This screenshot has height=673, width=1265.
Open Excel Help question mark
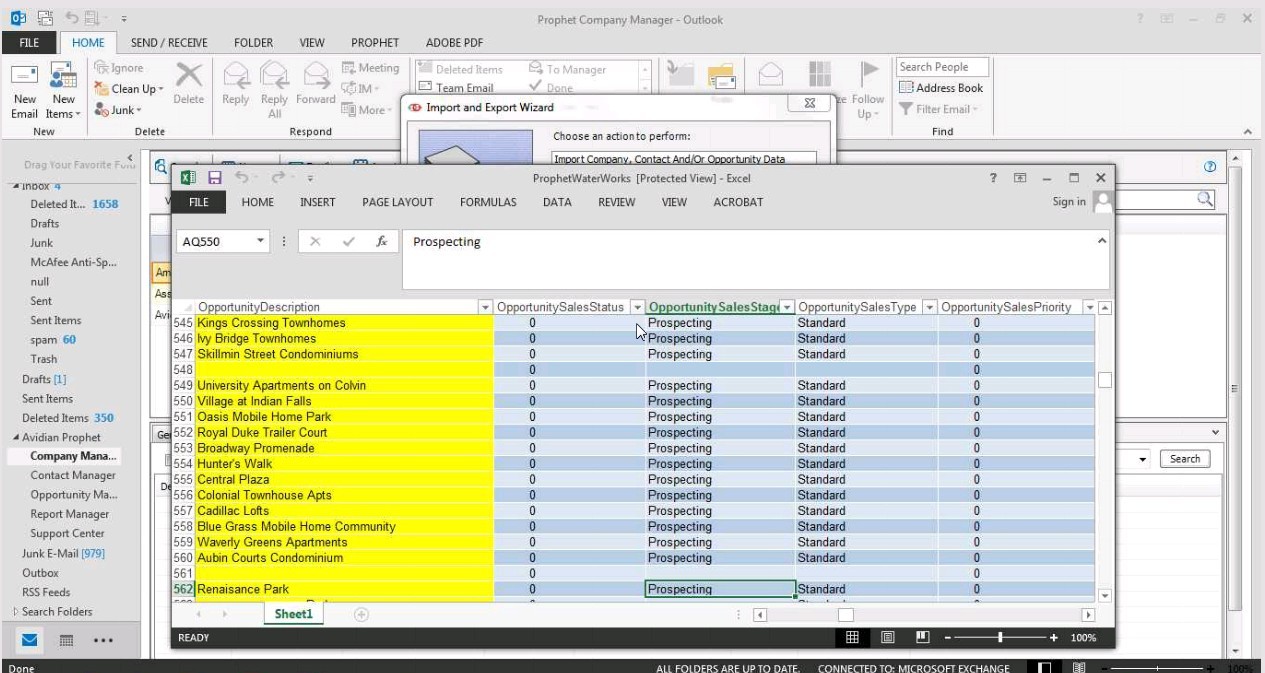993,178
